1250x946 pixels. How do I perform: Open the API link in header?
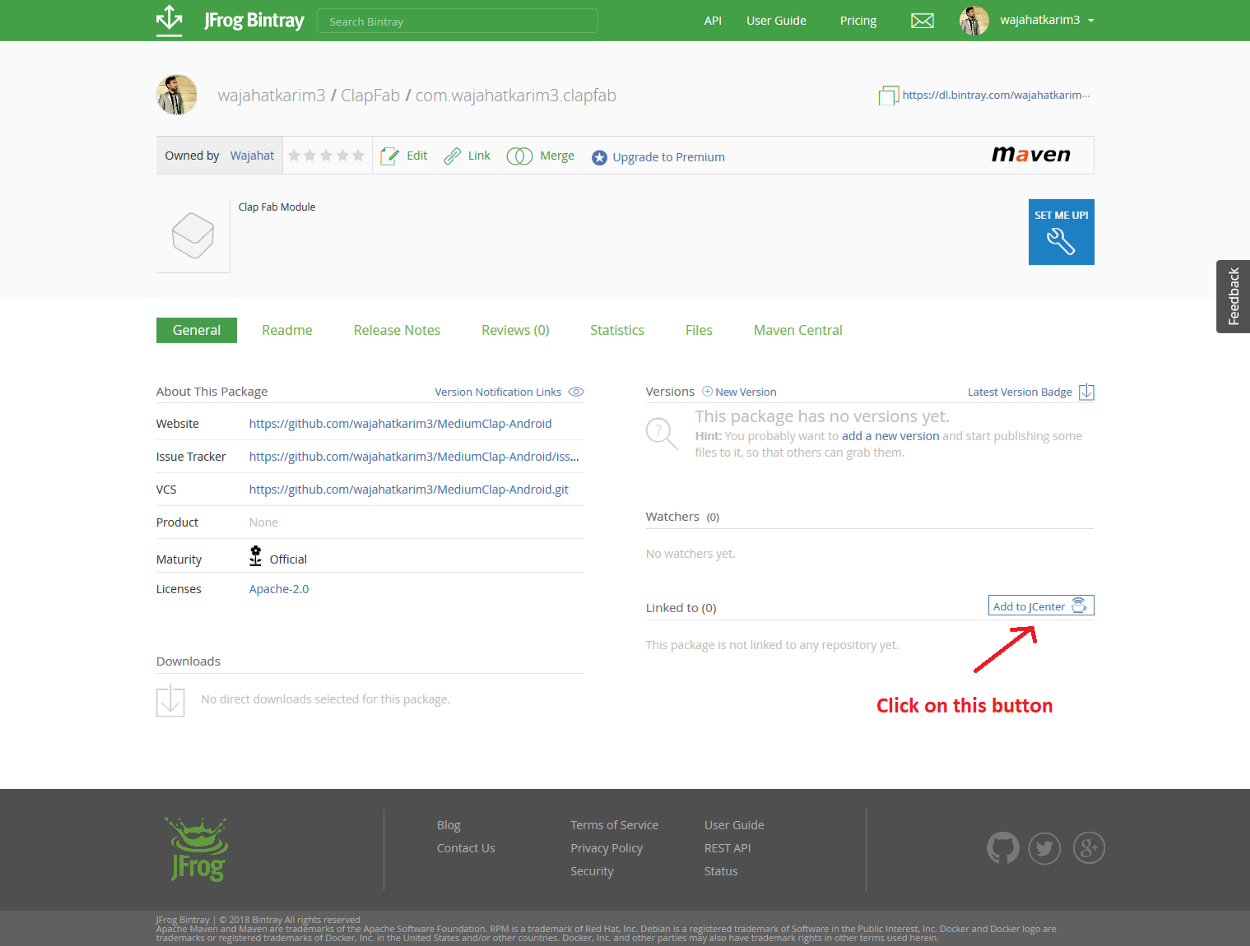coord(713,21)
